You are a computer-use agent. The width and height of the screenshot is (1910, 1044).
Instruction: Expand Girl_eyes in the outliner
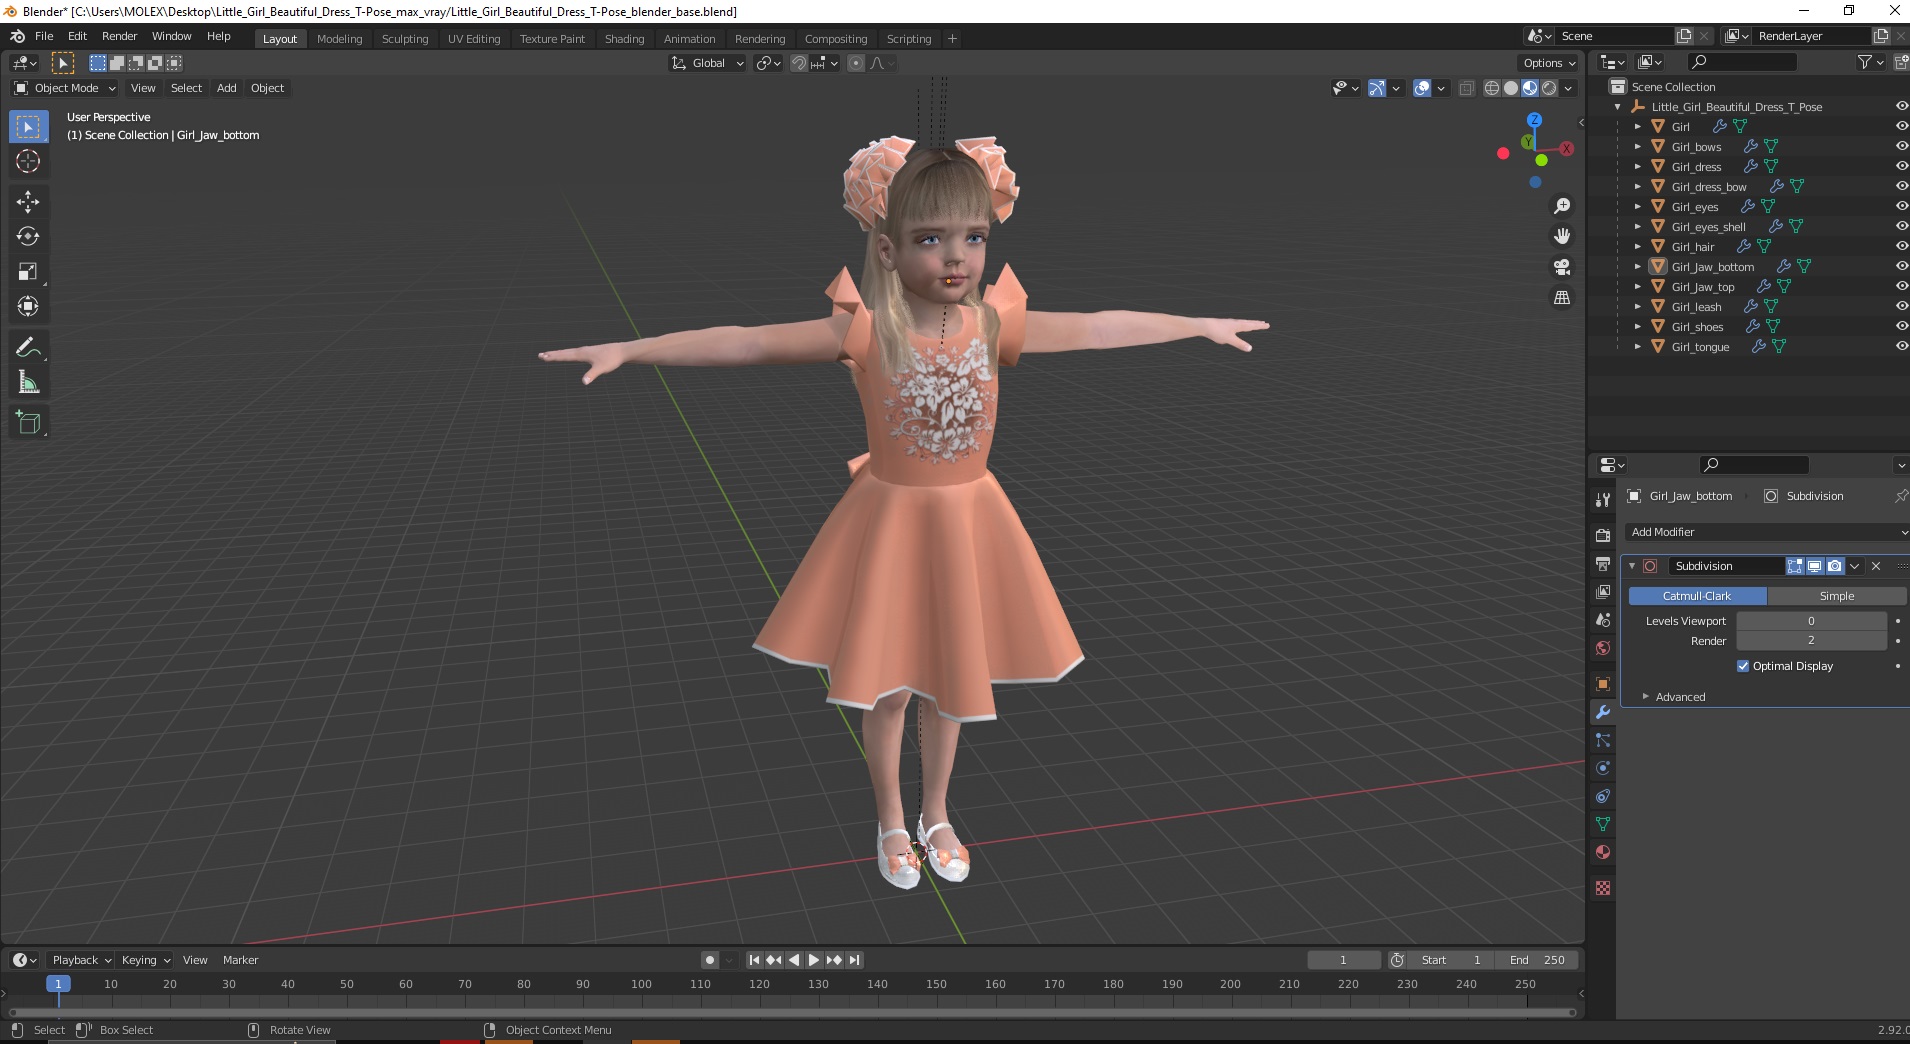[1637, 207]
